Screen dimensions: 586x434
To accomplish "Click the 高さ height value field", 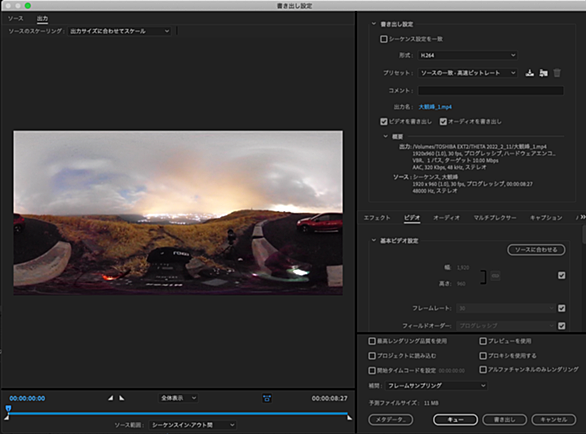I will pyautogui.click(x=461, y=284).
